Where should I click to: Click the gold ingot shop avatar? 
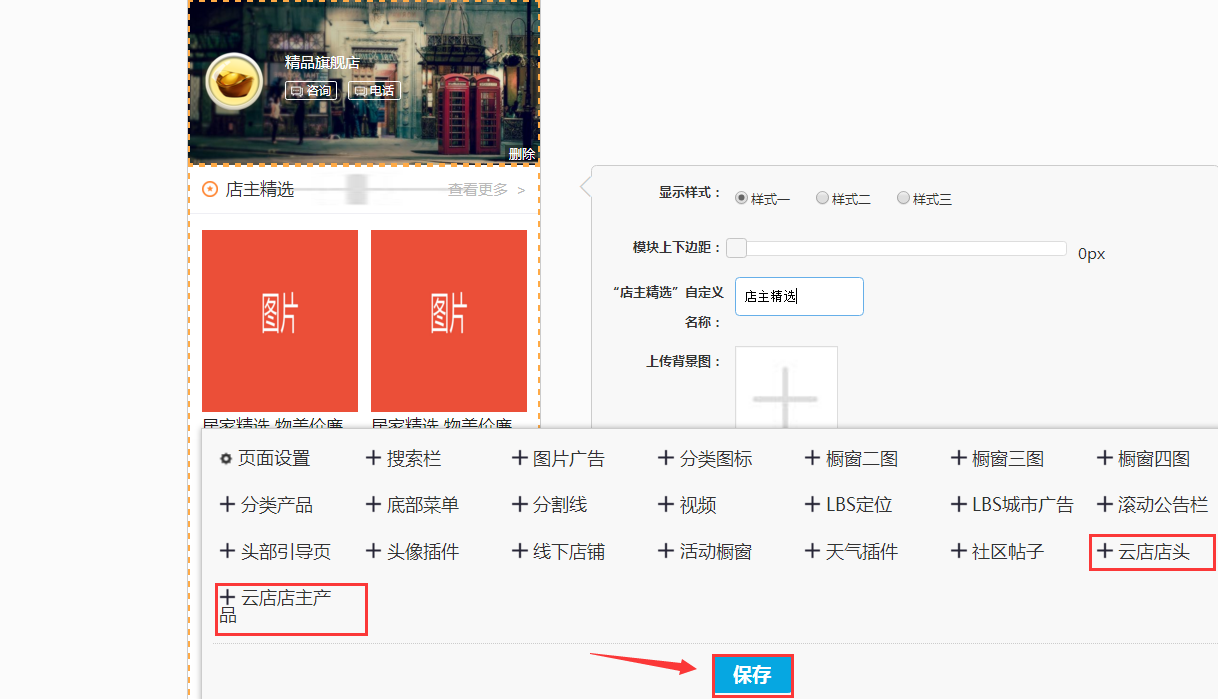click(x=234, y=82)
